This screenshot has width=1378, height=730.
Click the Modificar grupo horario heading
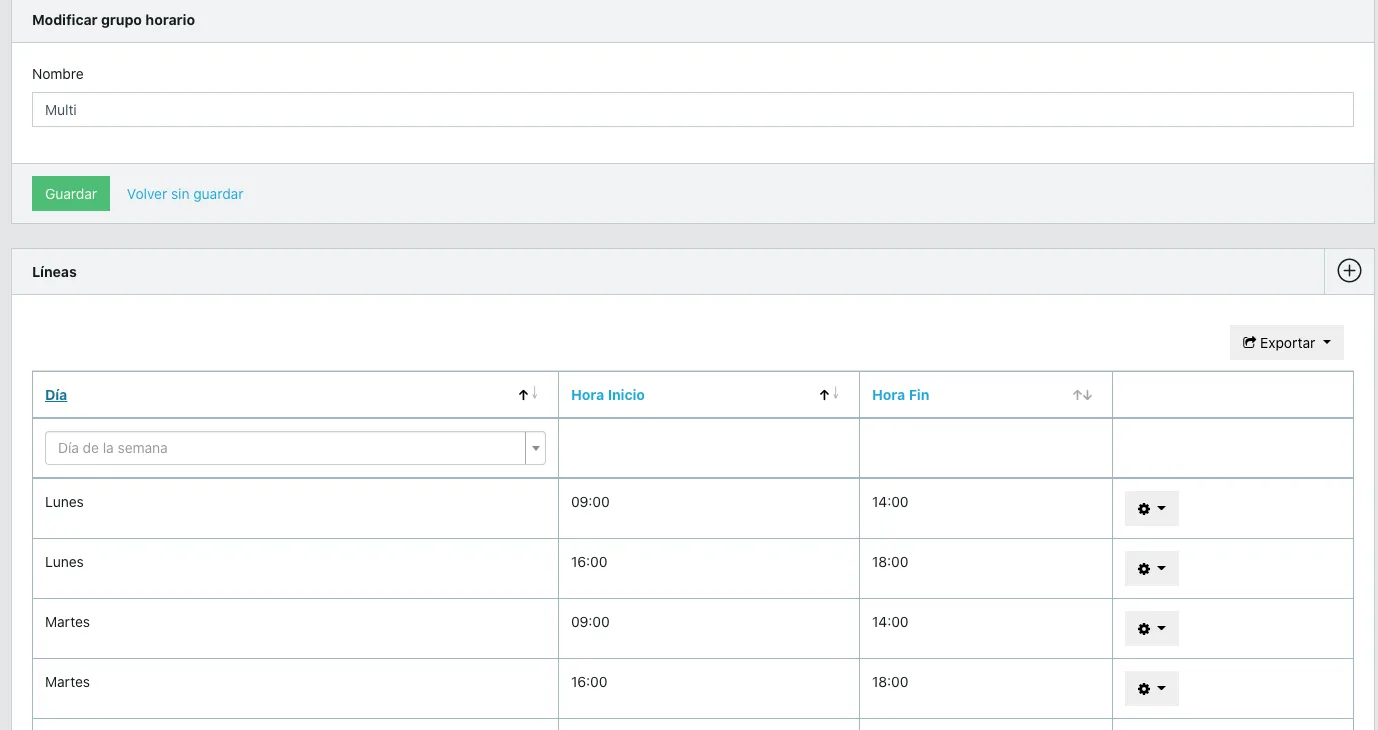click(113, 20)
